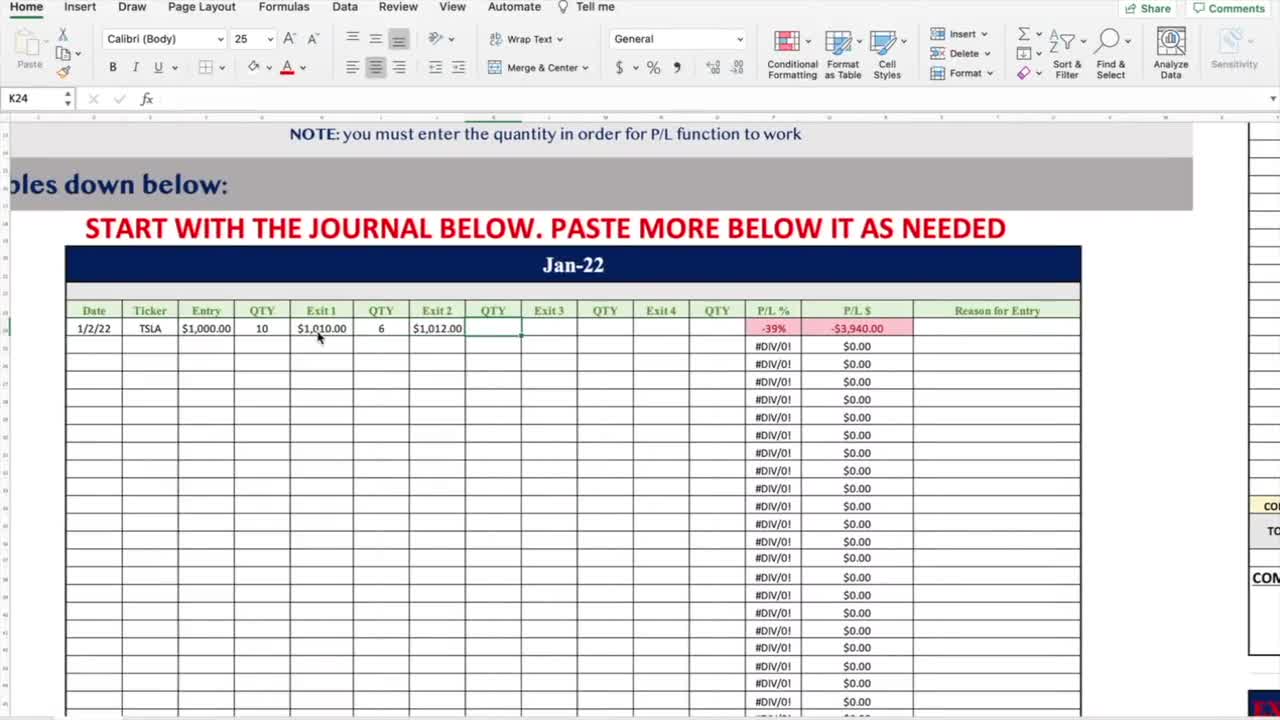This screenshot has width=1280, height=720.
Task: Apply percent style formatting
Action: click(653, 67)
